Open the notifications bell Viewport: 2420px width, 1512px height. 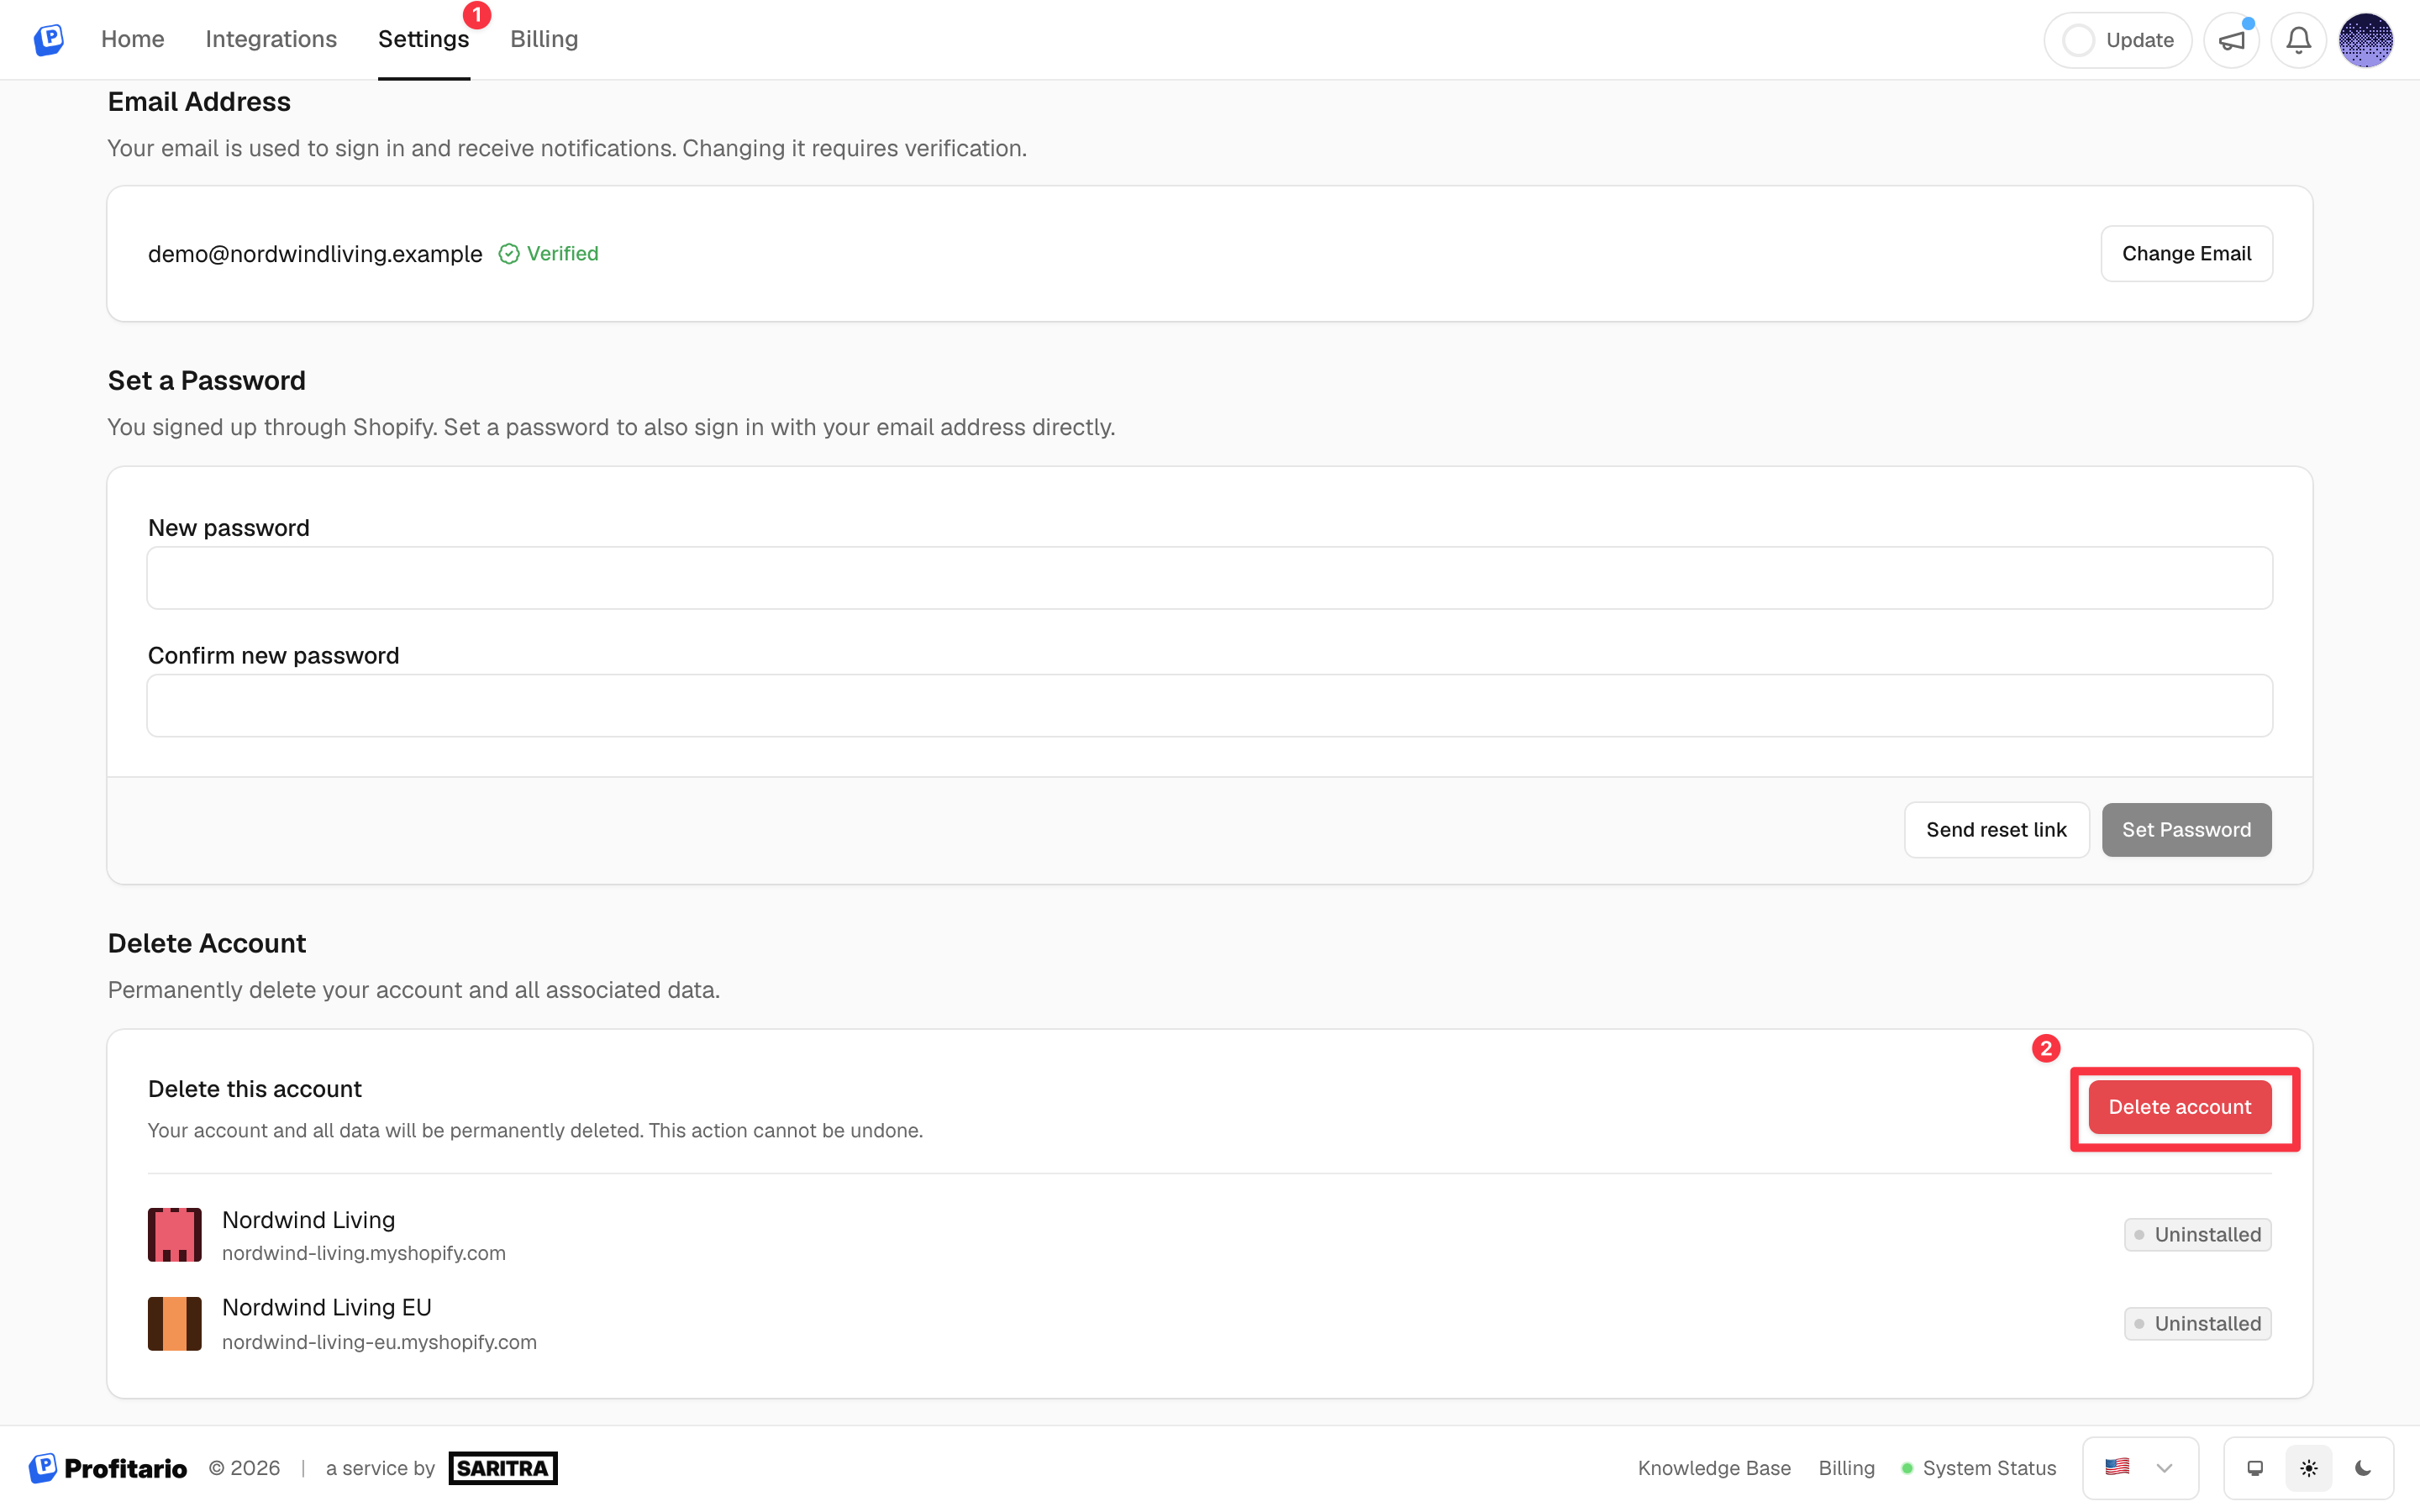tap(2298, 40)
